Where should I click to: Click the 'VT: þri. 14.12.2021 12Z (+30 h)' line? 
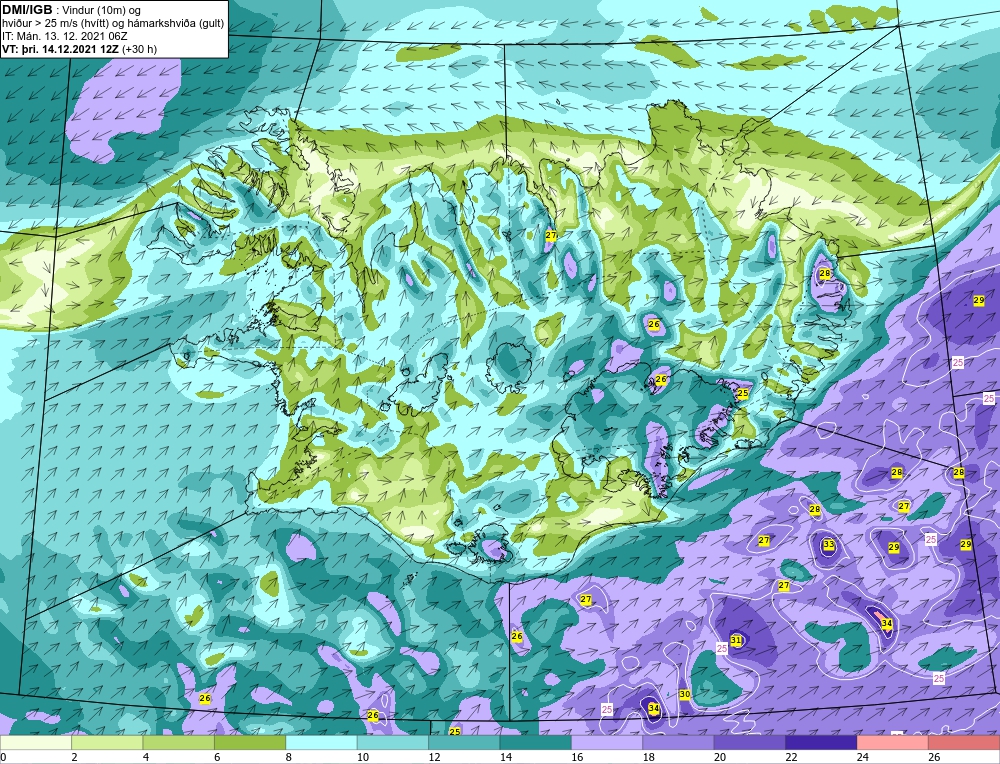point(80,48)
